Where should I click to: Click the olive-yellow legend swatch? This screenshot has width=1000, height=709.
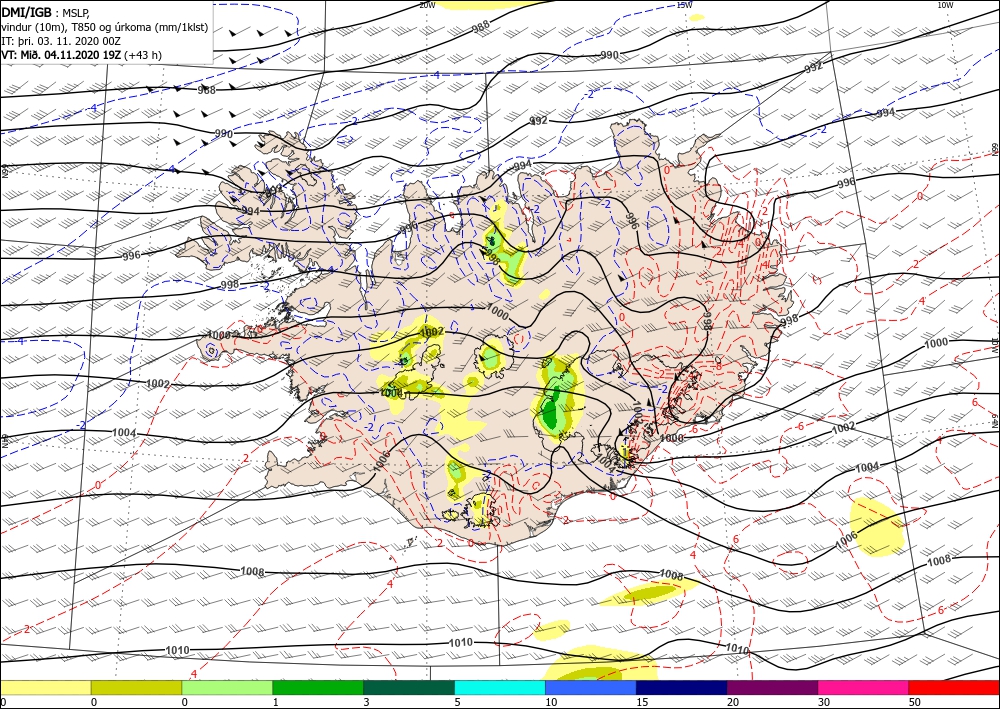click(136, 687)
